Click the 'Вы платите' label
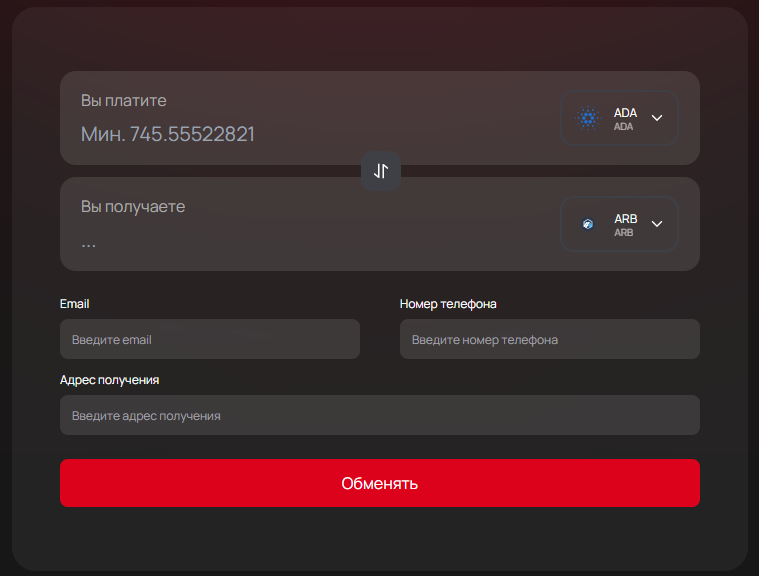 point(123,101)
